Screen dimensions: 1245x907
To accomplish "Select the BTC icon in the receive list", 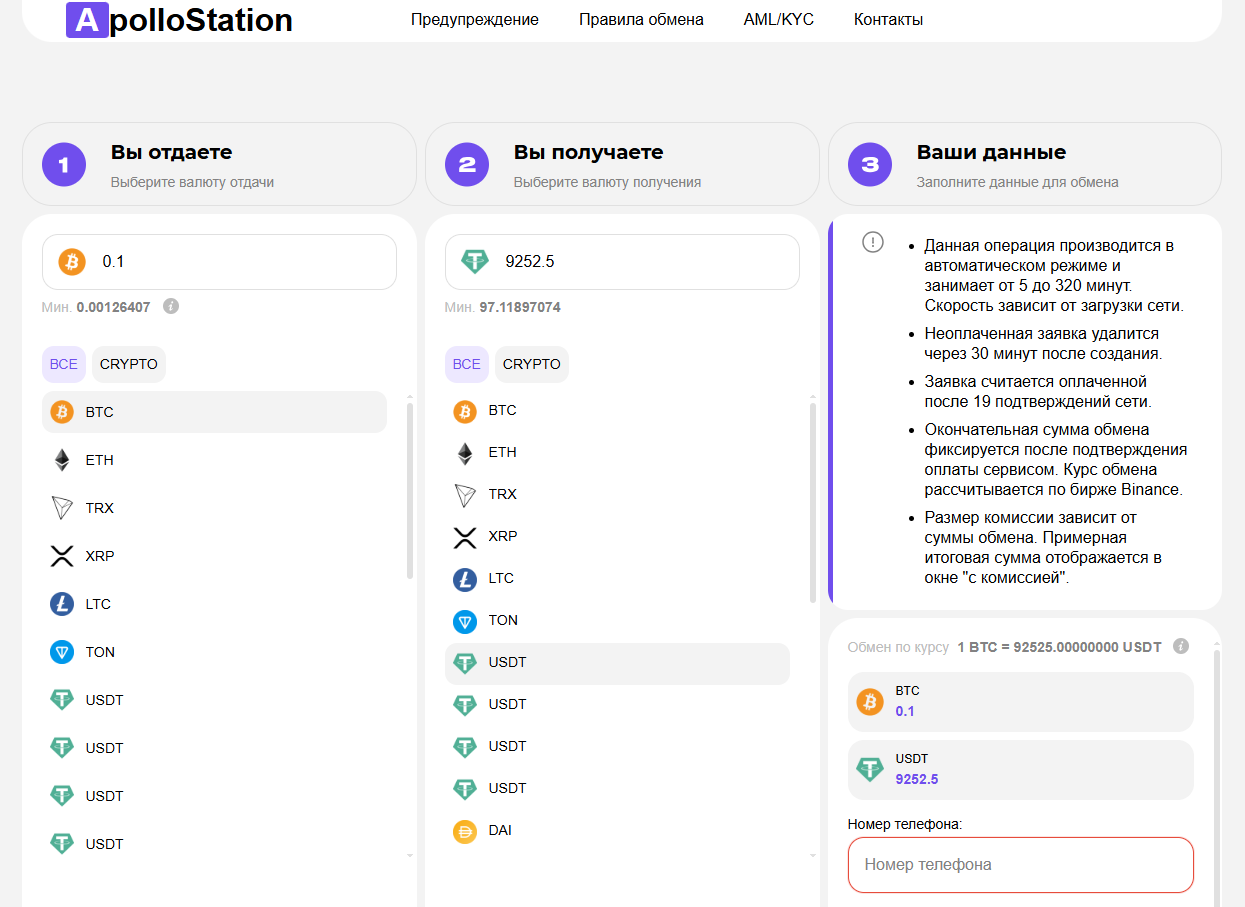I will [x=465, y=411].
